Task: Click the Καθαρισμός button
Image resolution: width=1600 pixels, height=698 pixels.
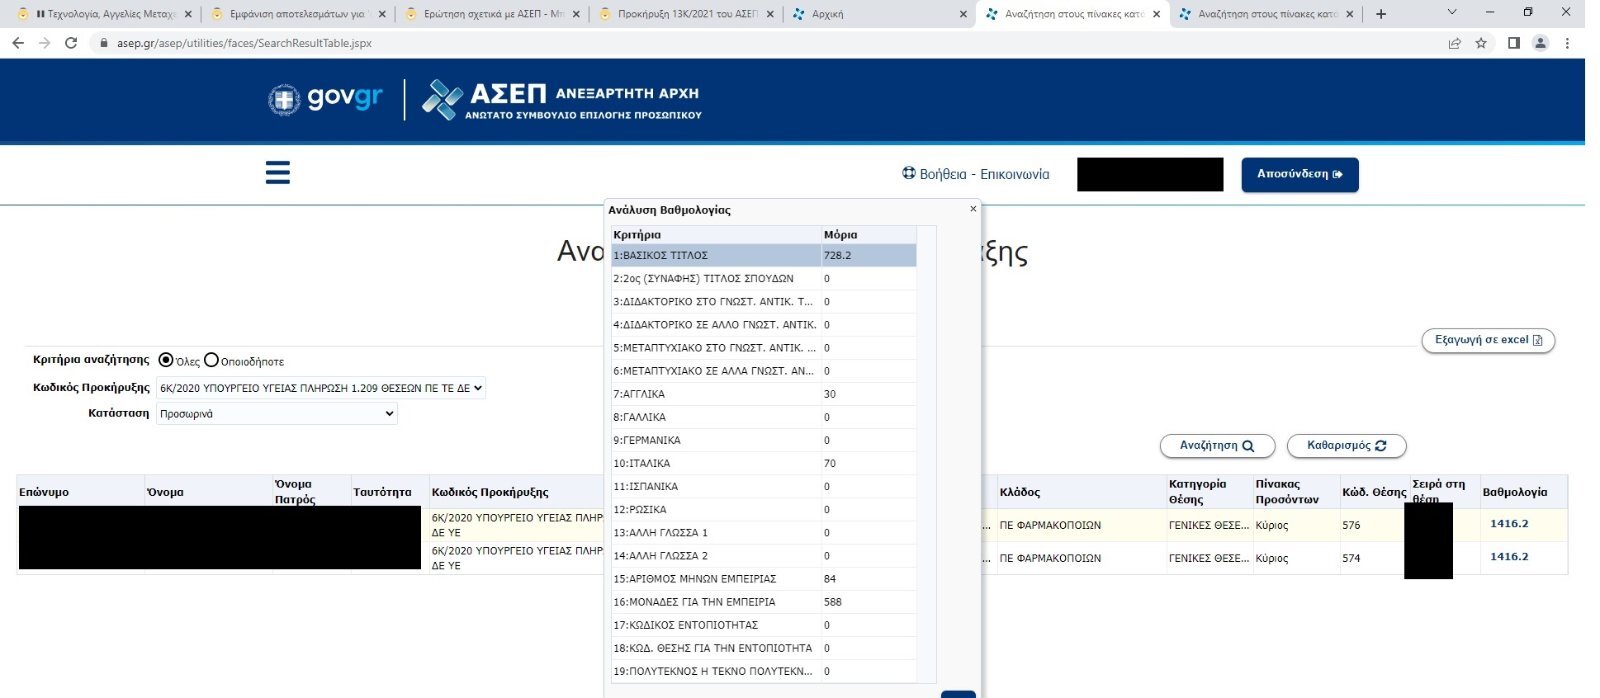Action: 1346,446
